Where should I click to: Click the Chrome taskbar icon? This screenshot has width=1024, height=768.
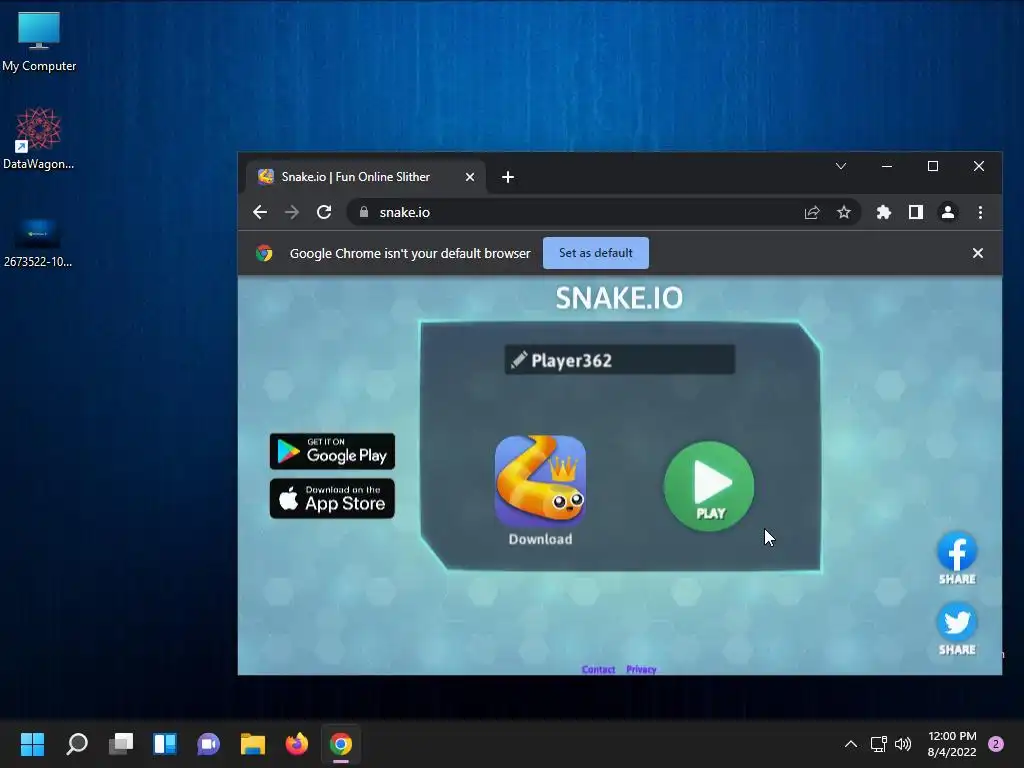pos(341,744)
